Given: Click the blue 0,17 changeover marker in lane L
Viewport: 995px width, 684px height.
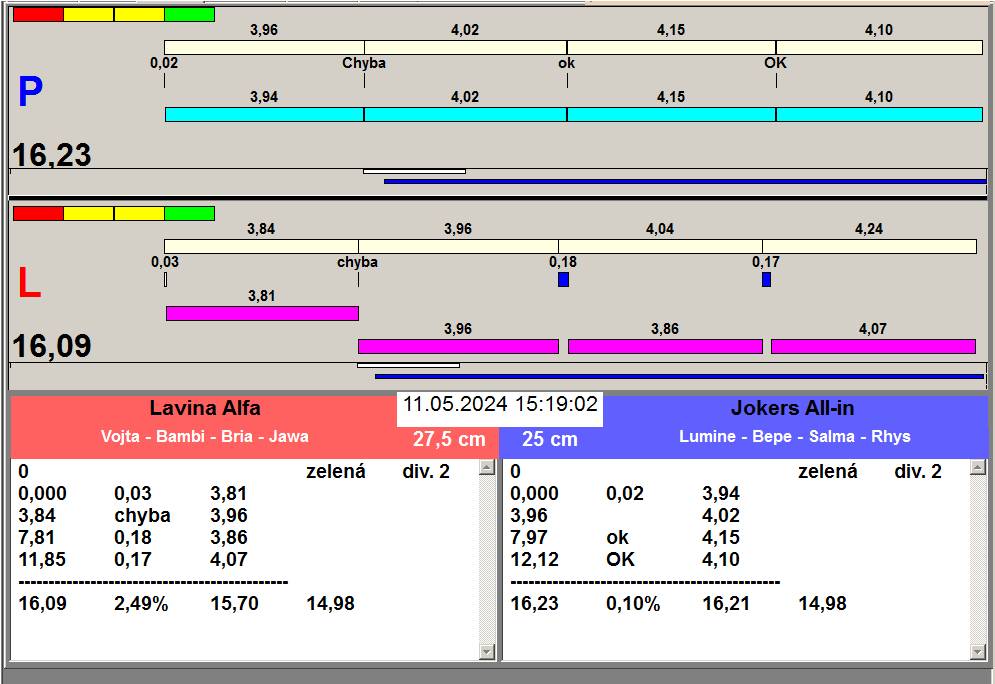Looking at the screenshot, I should coord(767,279).
